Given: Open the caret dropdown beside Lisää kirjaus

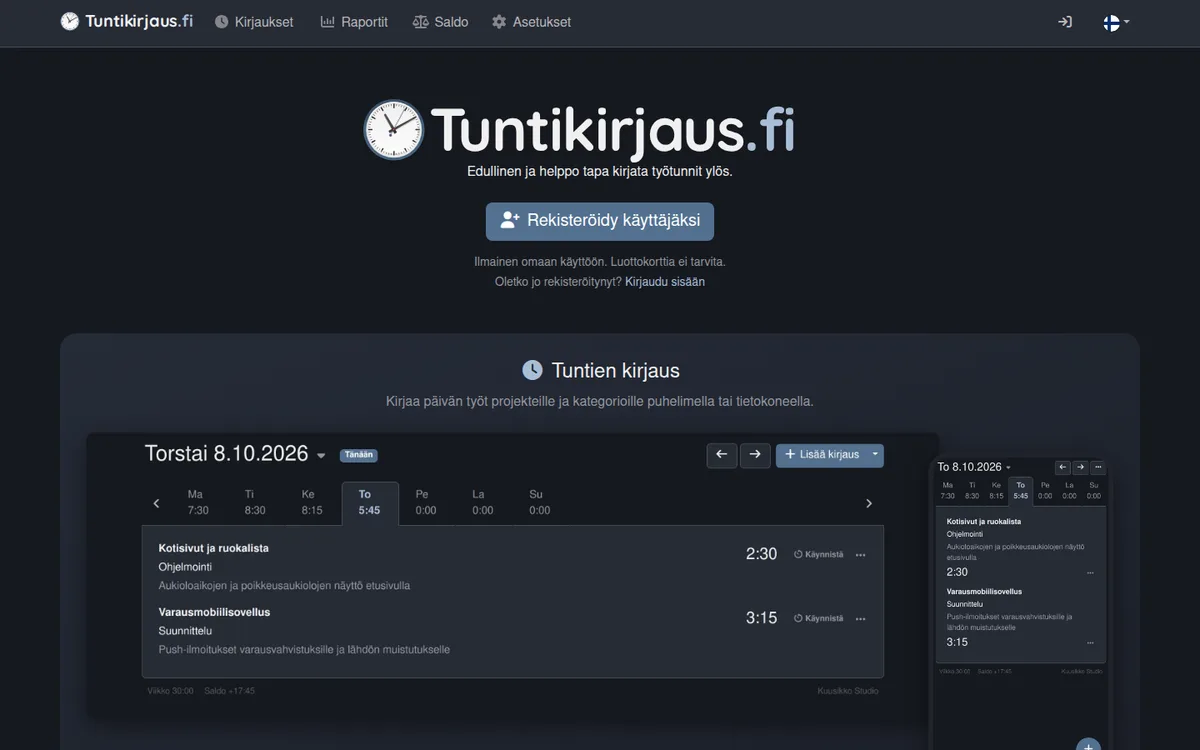Looking at the screenshot, I should tap(875, 455).
